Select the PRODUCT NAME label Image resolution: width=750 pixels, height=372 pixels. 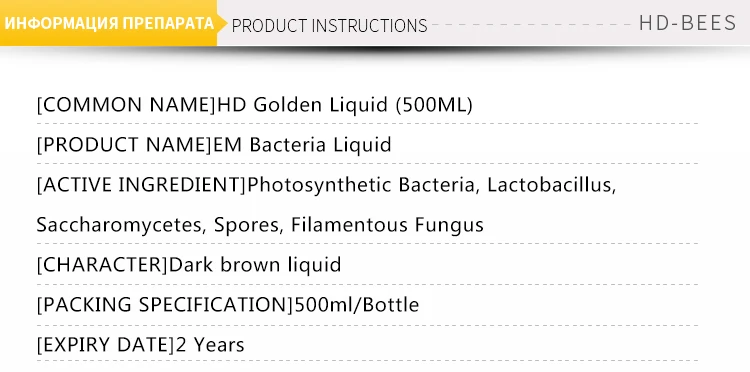[x=125, y=144]
